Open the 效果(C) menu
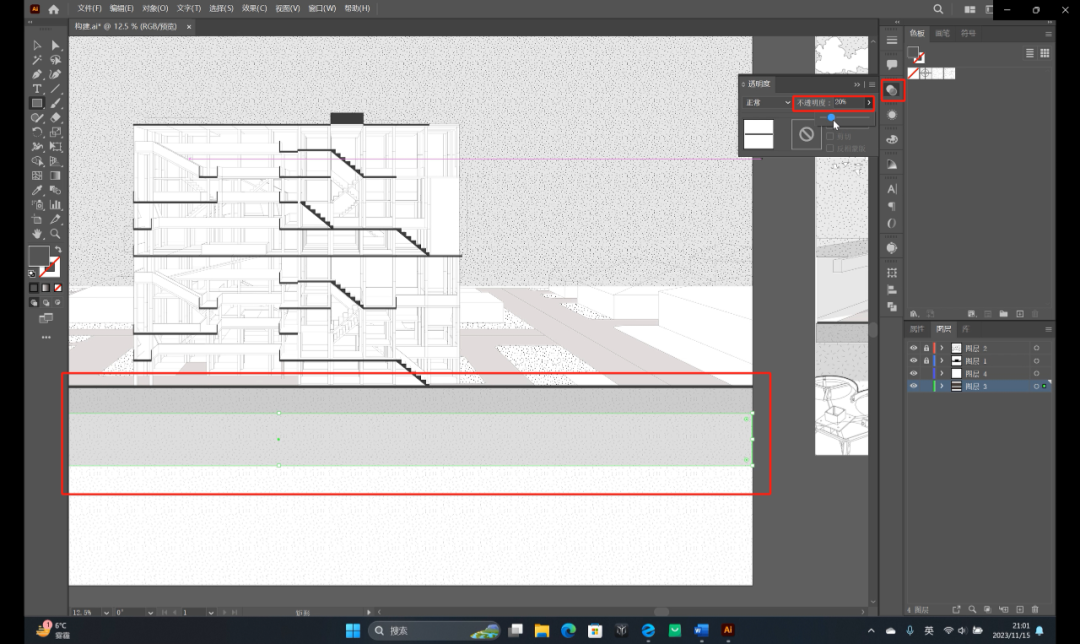 point(254,8)
